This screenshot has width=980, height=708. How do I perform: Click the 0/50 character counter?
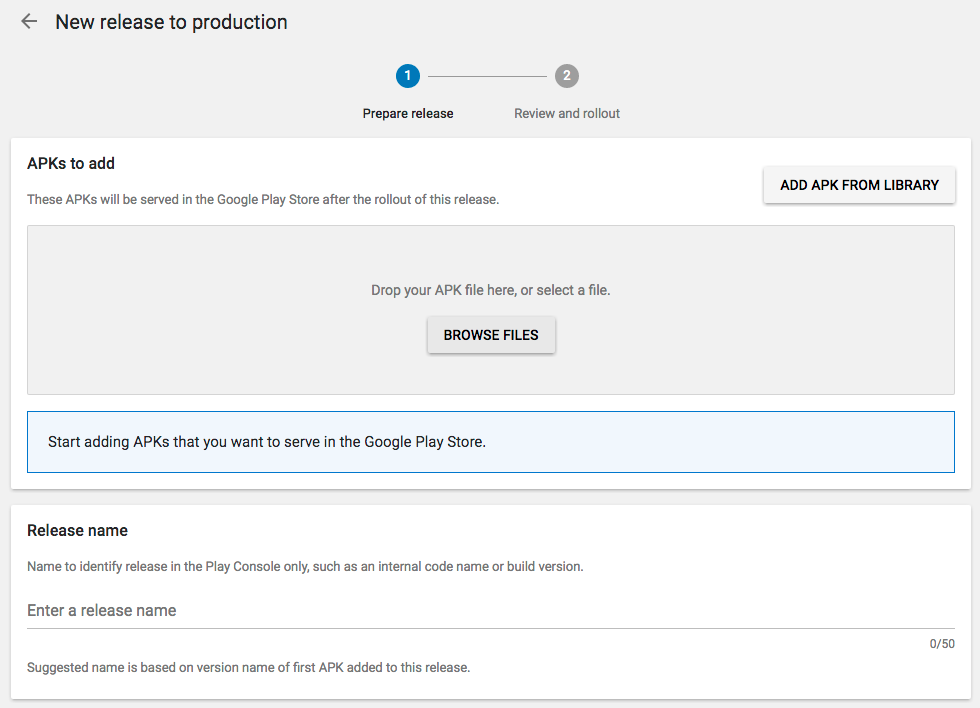[941, 644]
